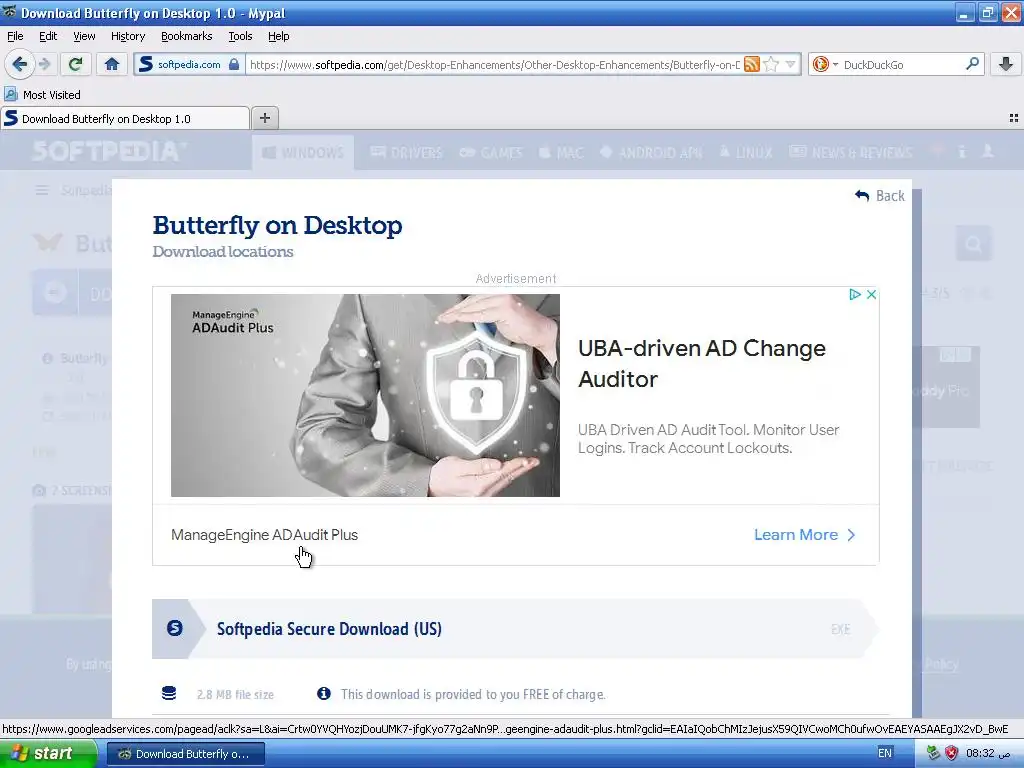
Task: Open the Downloads arrow button
Action: coord(1006,64)
